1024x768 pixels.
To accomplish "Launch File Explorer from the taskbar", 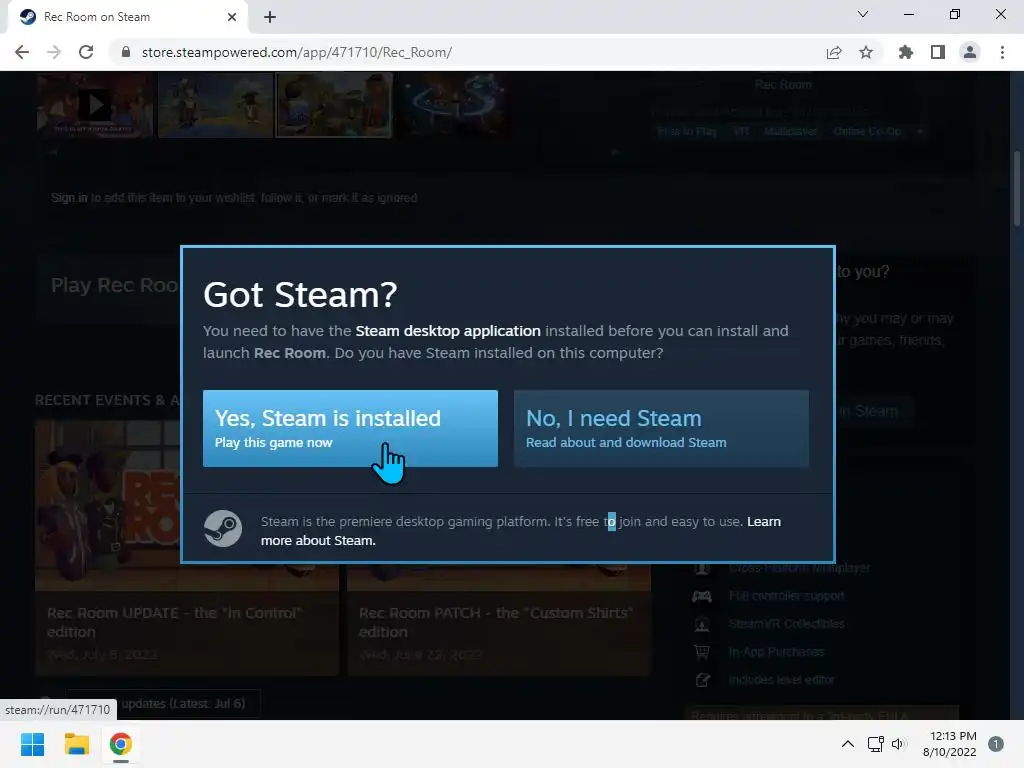I will [76, 744].
